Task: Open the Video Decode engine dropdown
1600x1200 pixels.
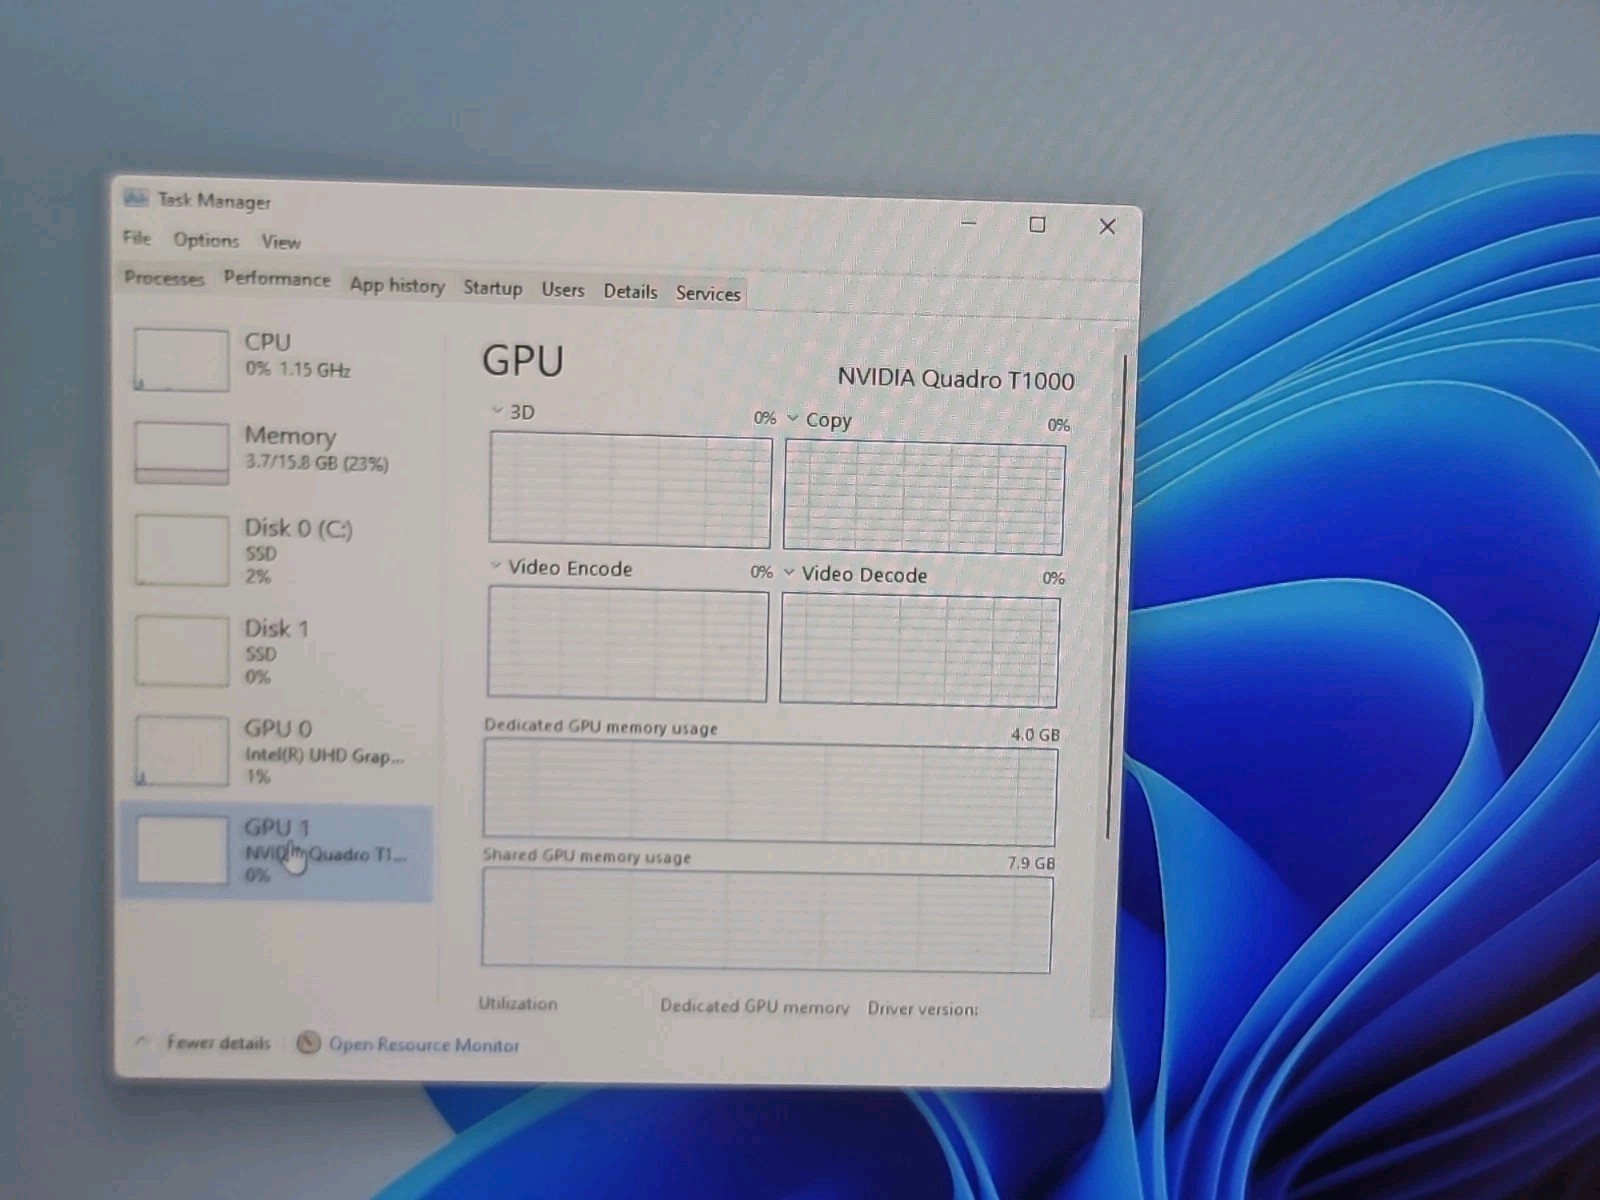Action: tap(789, 572)
